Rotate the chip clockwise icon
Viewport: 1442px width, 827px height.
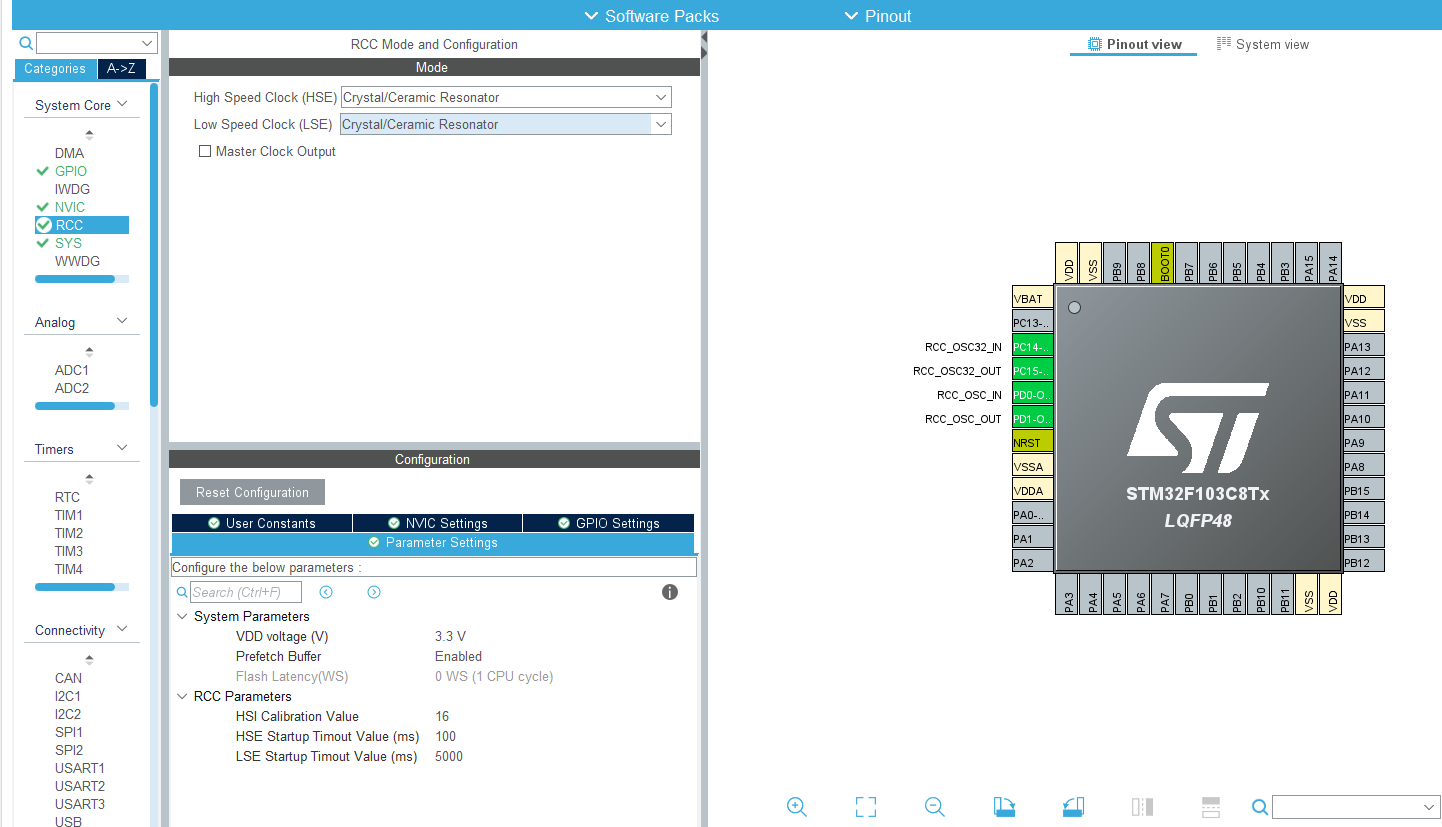point(1004,807)
